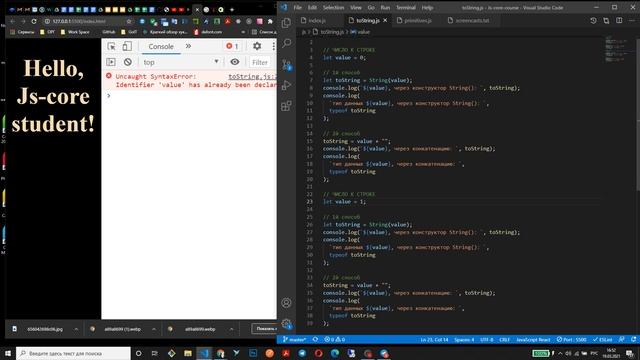Click the console prompt line

(189, 96)
